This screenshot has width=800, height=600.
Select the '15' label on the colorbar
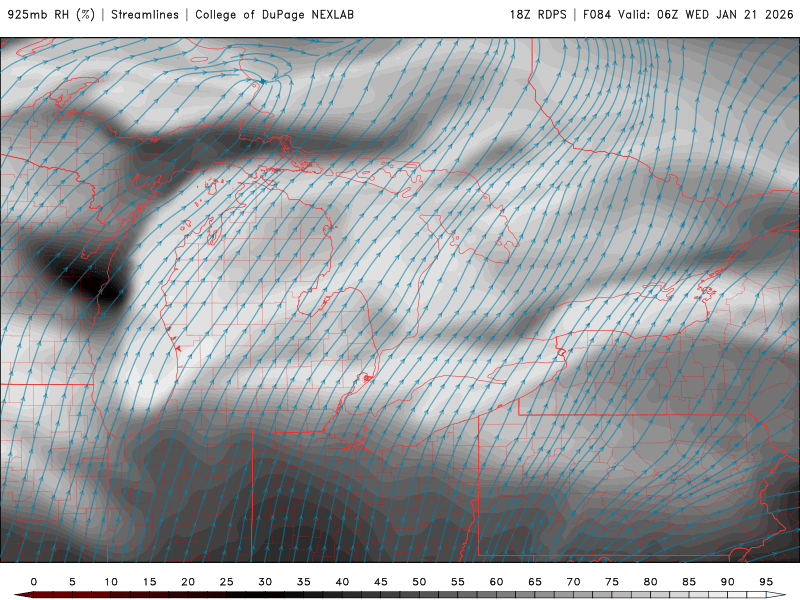(149, 582)
